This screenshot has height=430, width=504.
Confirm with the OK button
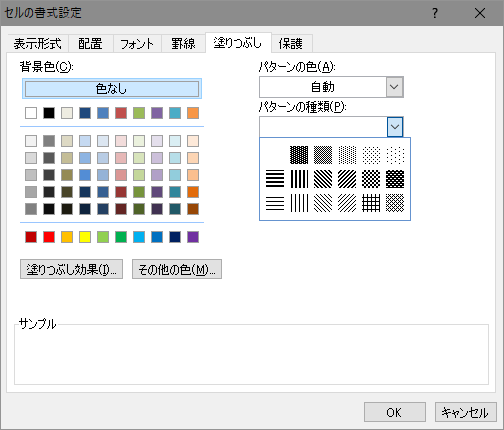[x=395, y=412]
